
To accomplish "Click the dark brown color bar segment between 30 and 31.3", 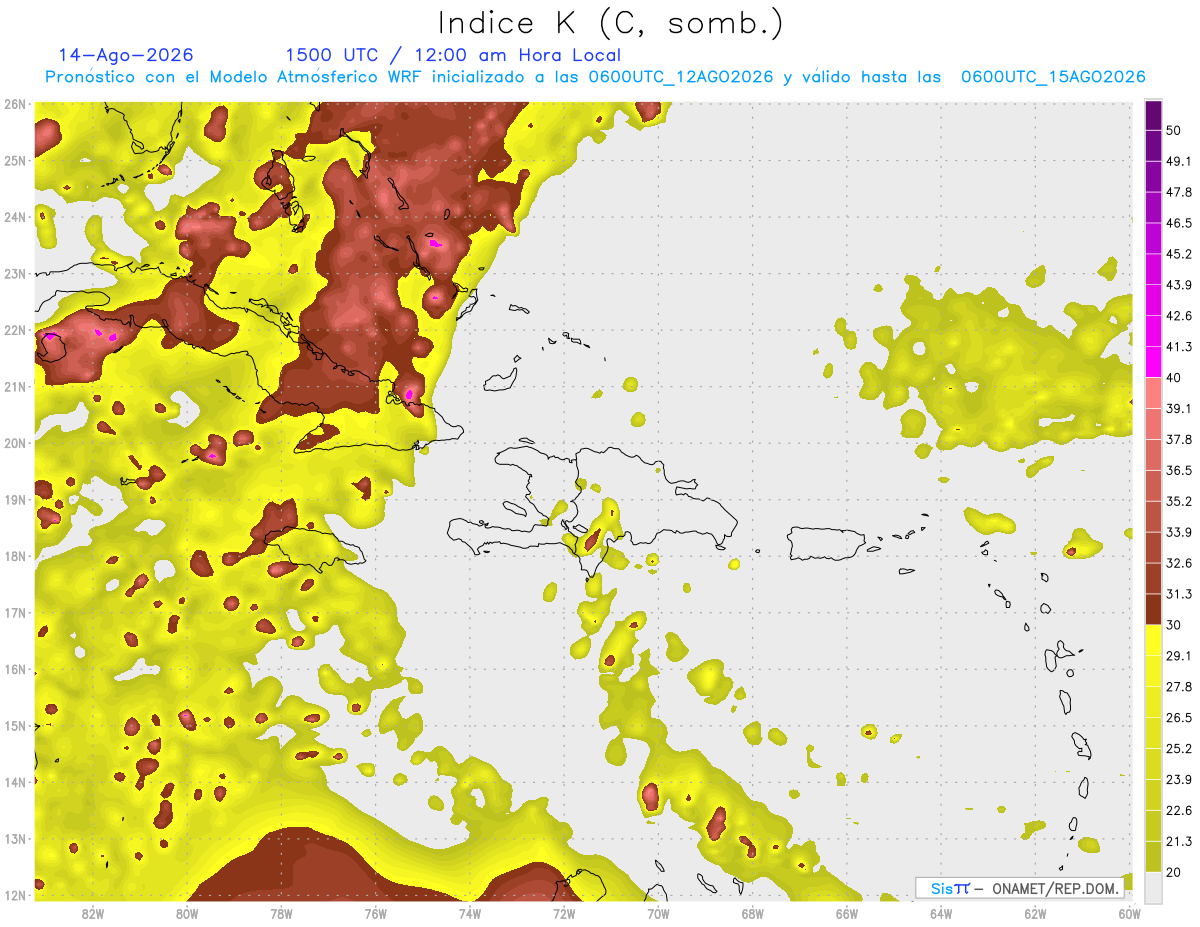I will (x=1154, y=610).
